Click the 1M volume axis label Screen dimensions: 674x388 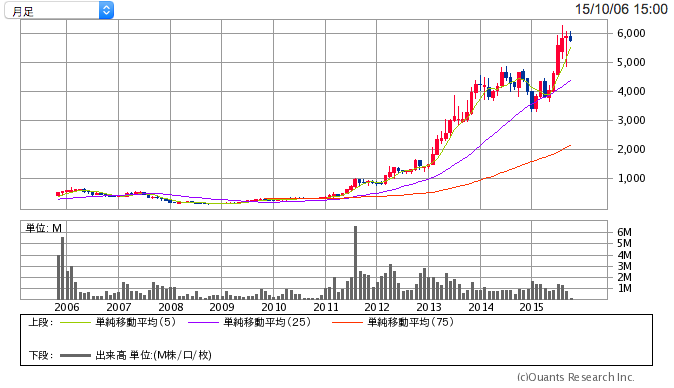tap(624, 288)
